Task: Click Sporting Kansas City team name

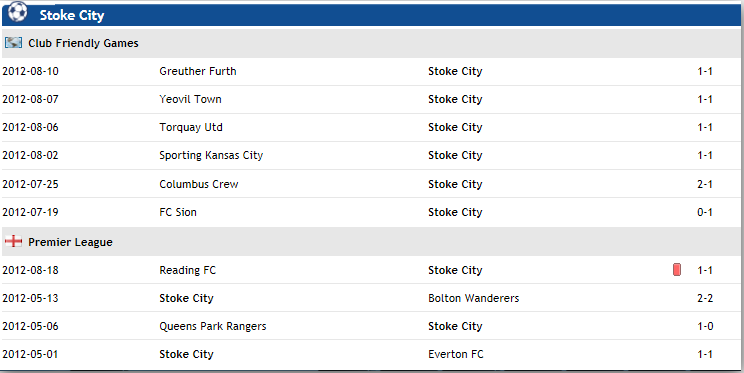Action: point(211,155)
